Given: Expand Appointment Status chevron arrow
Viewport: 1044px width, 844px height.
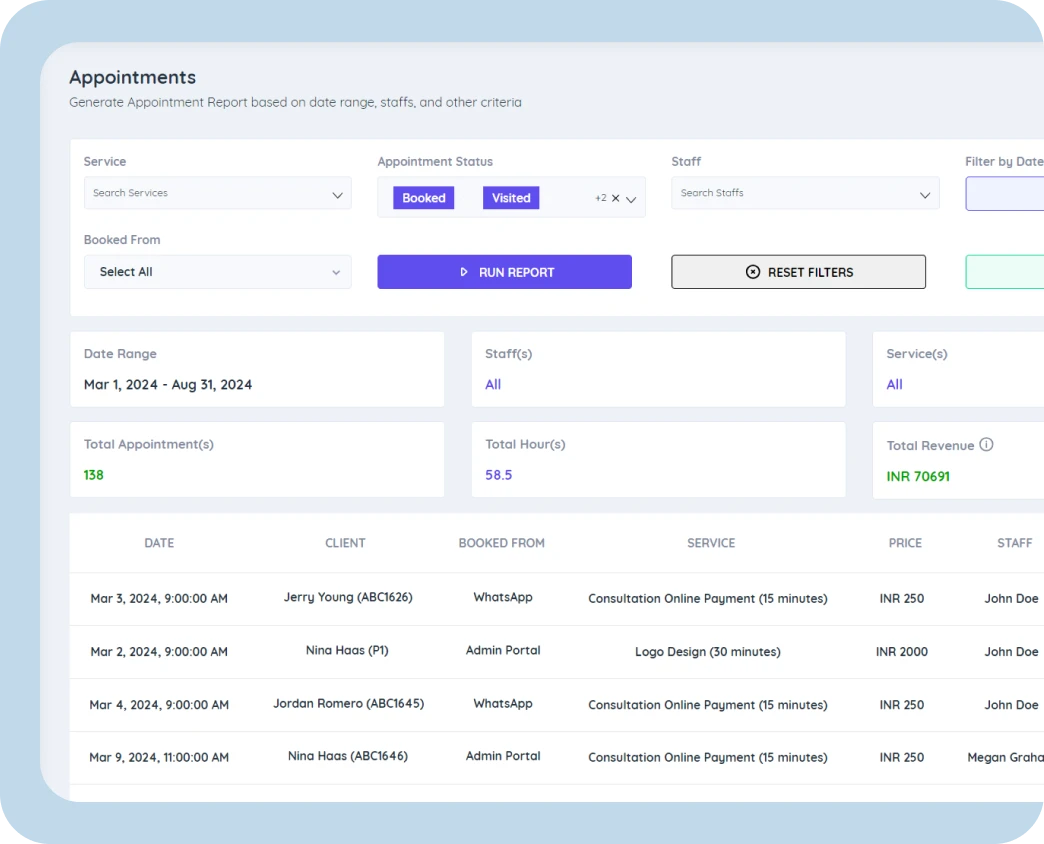Looking at the screenshot, I should [631, 199].
